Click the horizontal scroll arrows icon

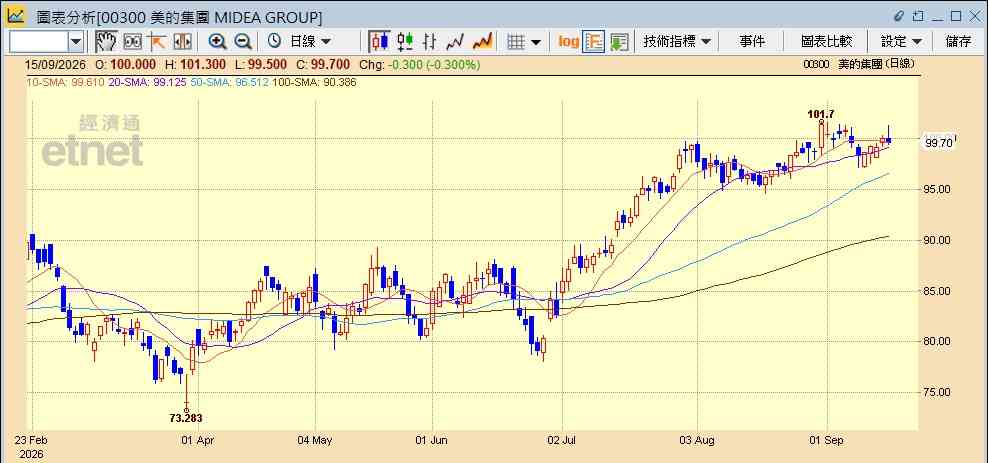pyautogui.click(x=182, y=42)
